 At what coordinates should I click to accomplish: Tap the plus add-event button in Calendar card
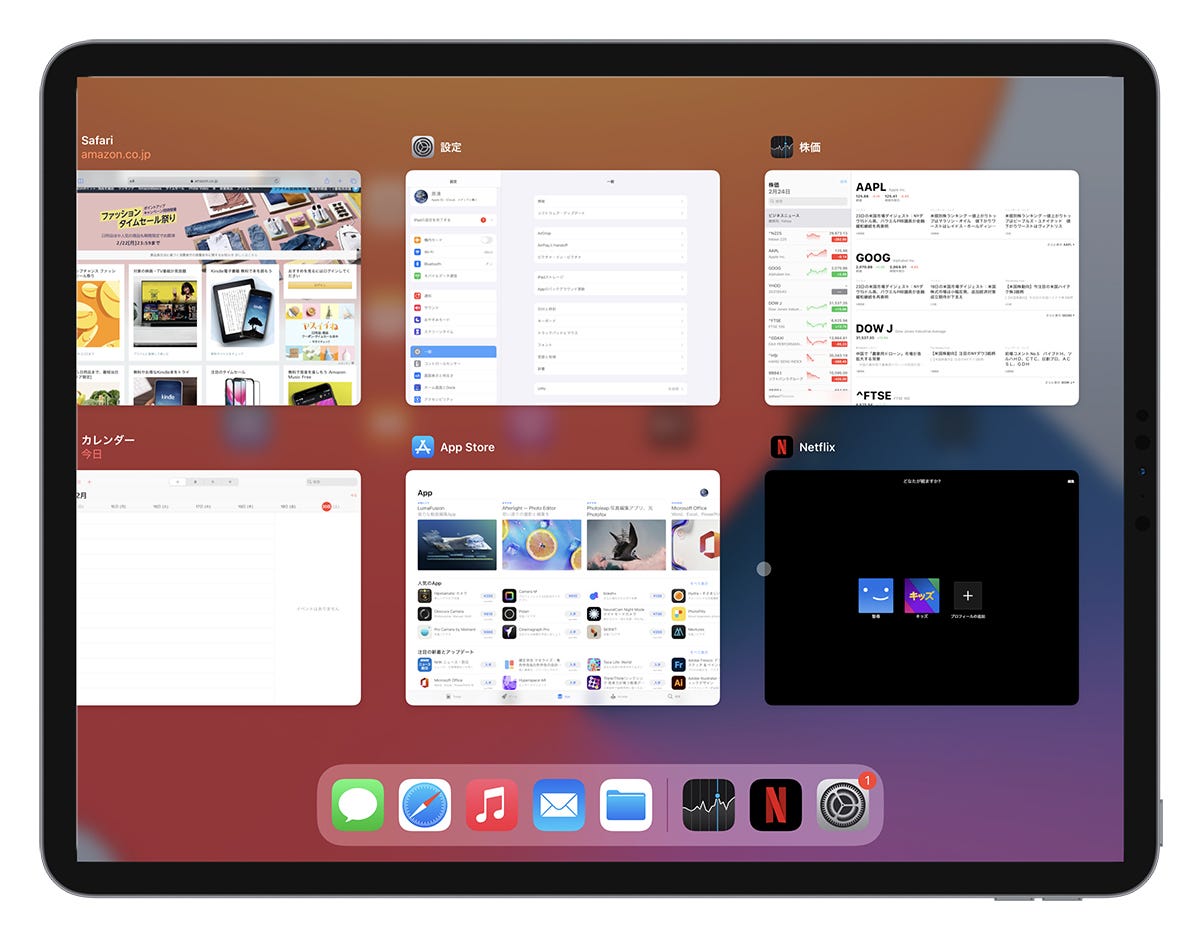pyautogui.click(x=88, y=482)
